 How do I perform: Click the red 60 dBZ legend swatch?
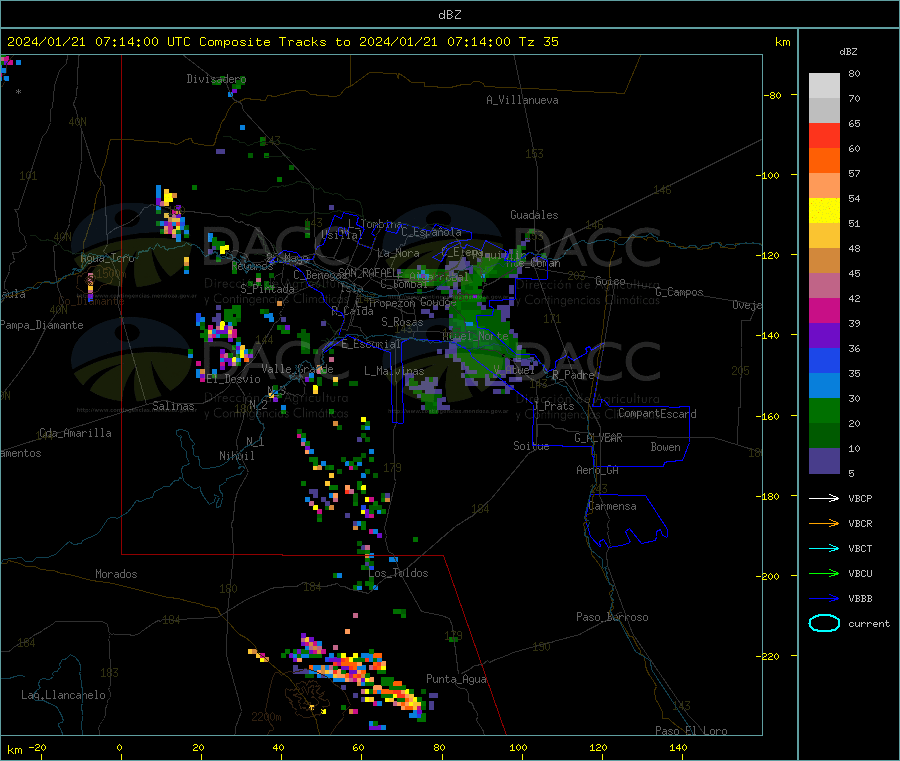(824, 135)
